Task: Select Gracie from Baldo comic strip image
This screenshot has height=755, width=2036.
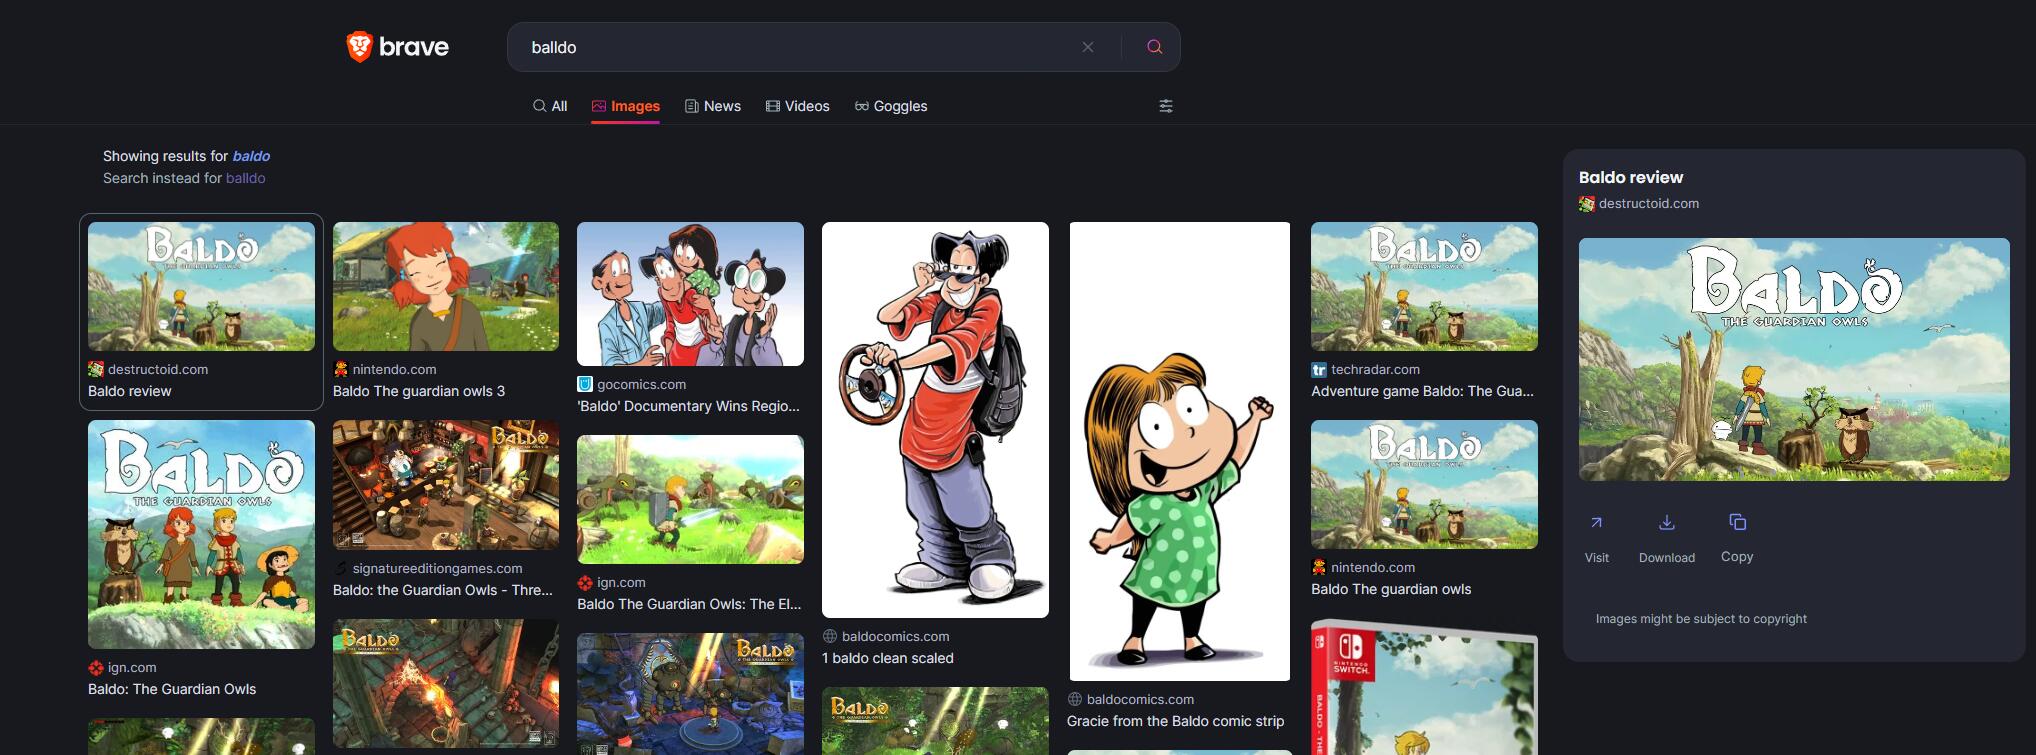Action: 1179,451
